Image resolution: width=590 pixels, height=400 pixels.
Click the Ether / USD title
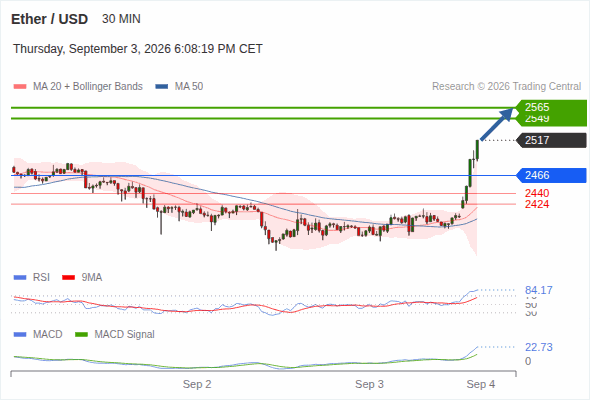pyautogui.click(x=49, y=19)
